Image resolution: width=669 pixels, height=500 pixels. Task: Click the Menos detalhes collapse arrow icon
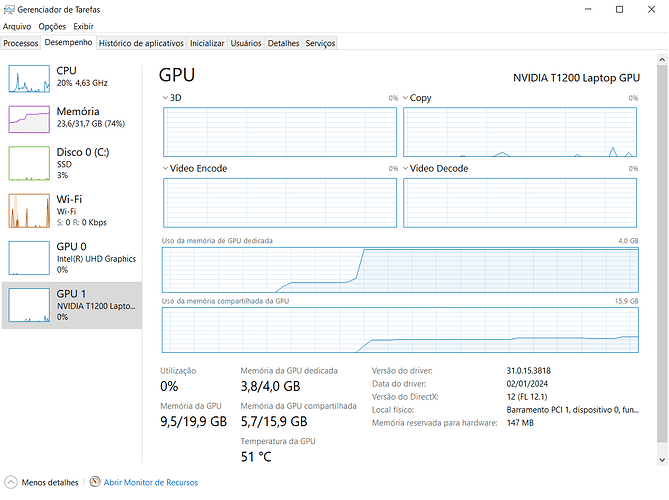pos(10,482)
